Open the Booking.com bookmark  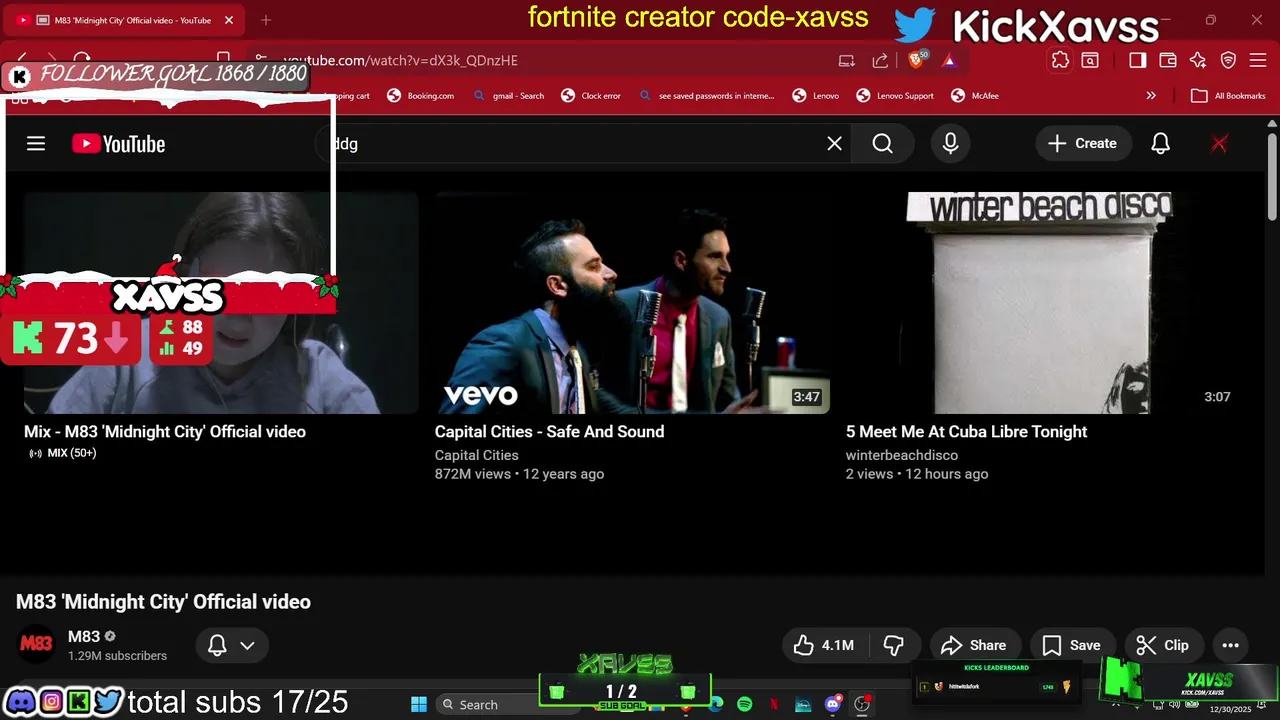coord(421,96)
